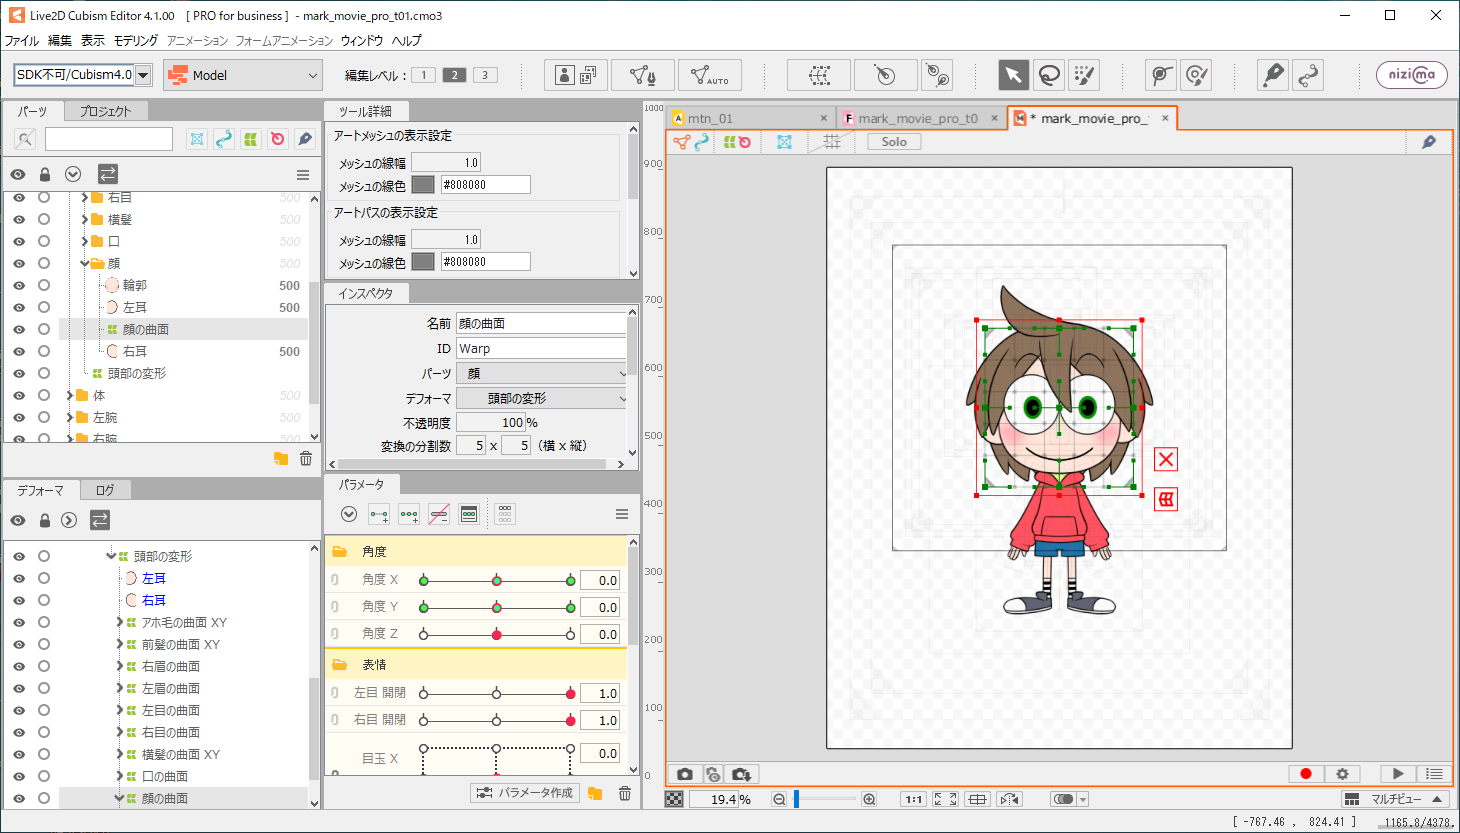Click the flip canvas horizontally icon
The width and height of the screenshot is (1460, 833).
[x=1010, y=799]
